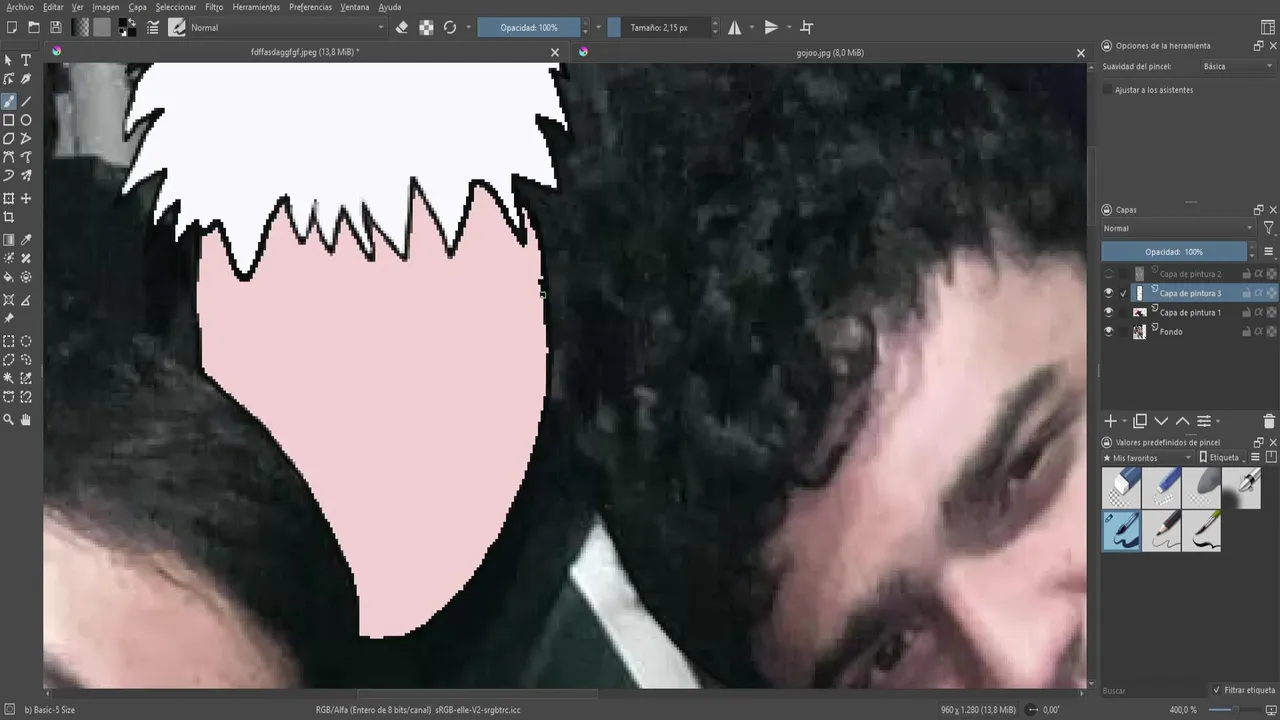
Task: Open the Etiqueta dropdown button
Action: tap(1224, 458)
